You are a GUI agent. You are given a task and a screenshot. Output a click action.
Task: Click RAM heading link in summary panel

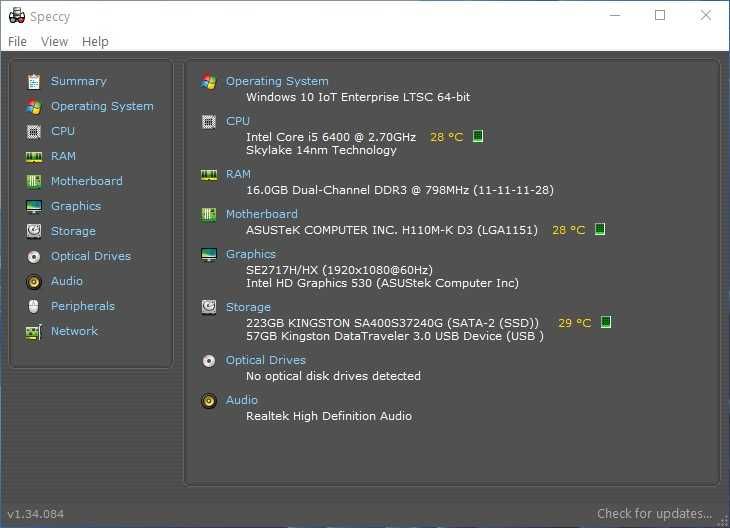238,174
